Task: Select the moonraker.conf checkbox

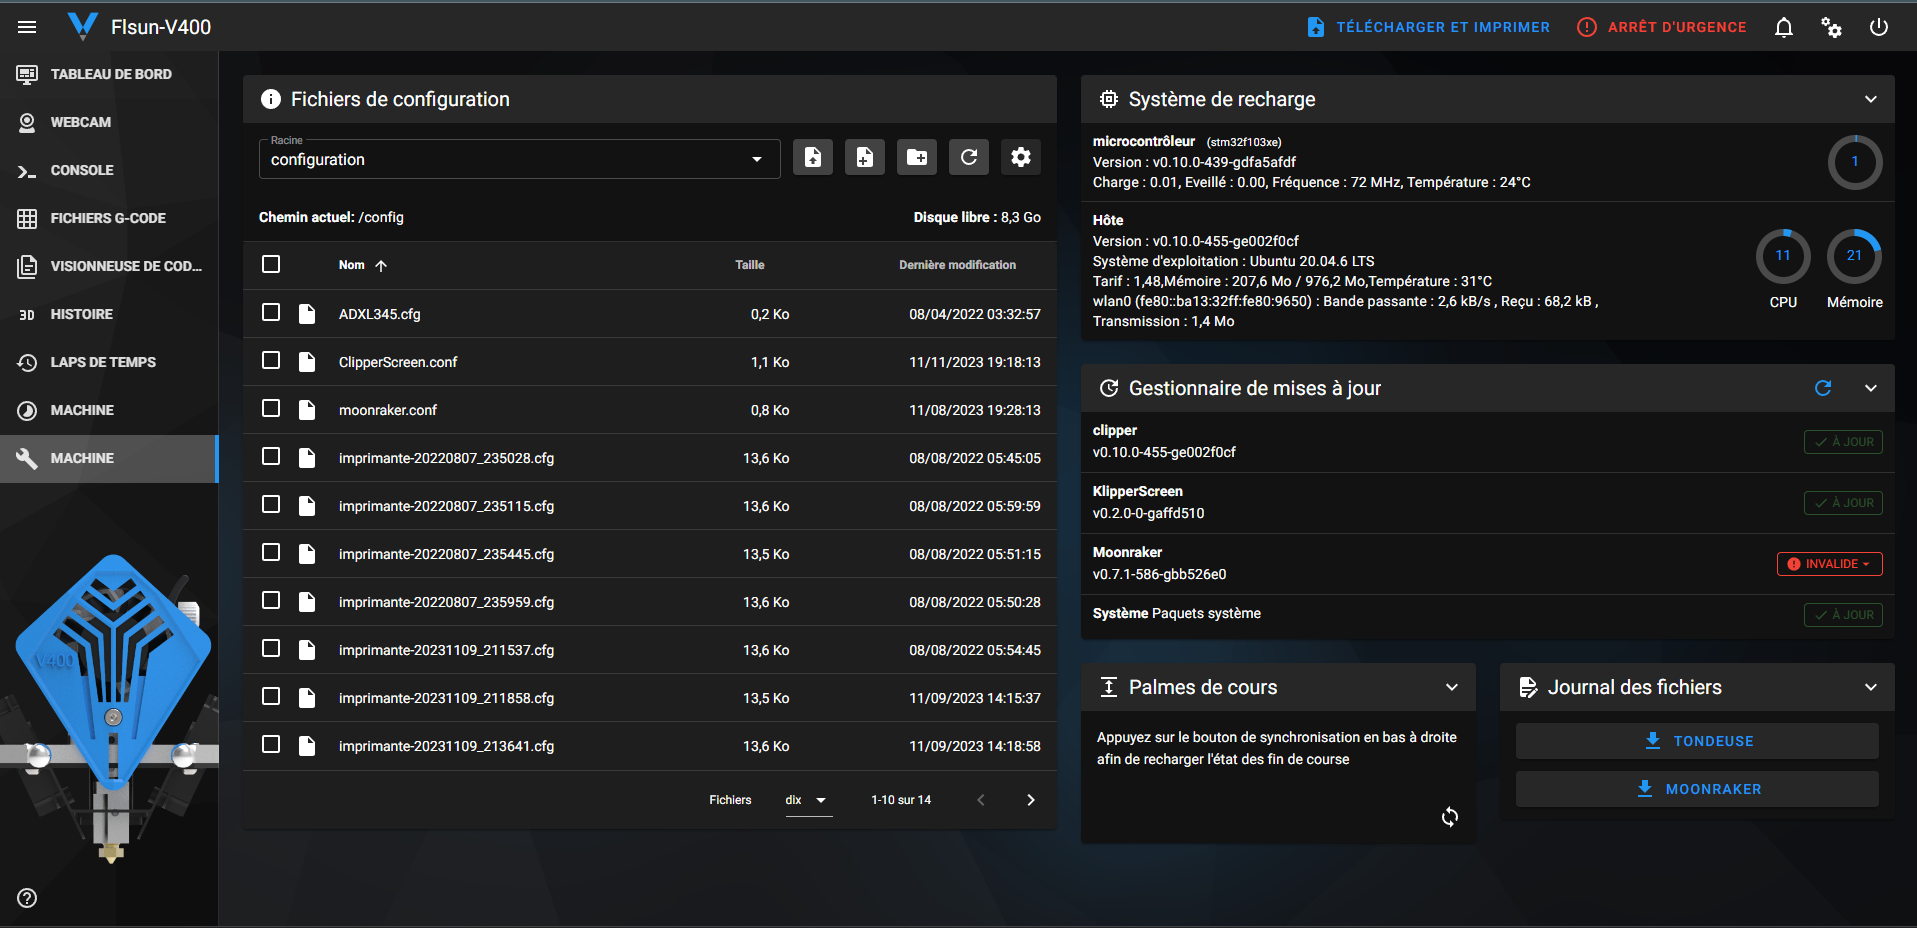Action: pyautogui.click(x=271, y=408)
